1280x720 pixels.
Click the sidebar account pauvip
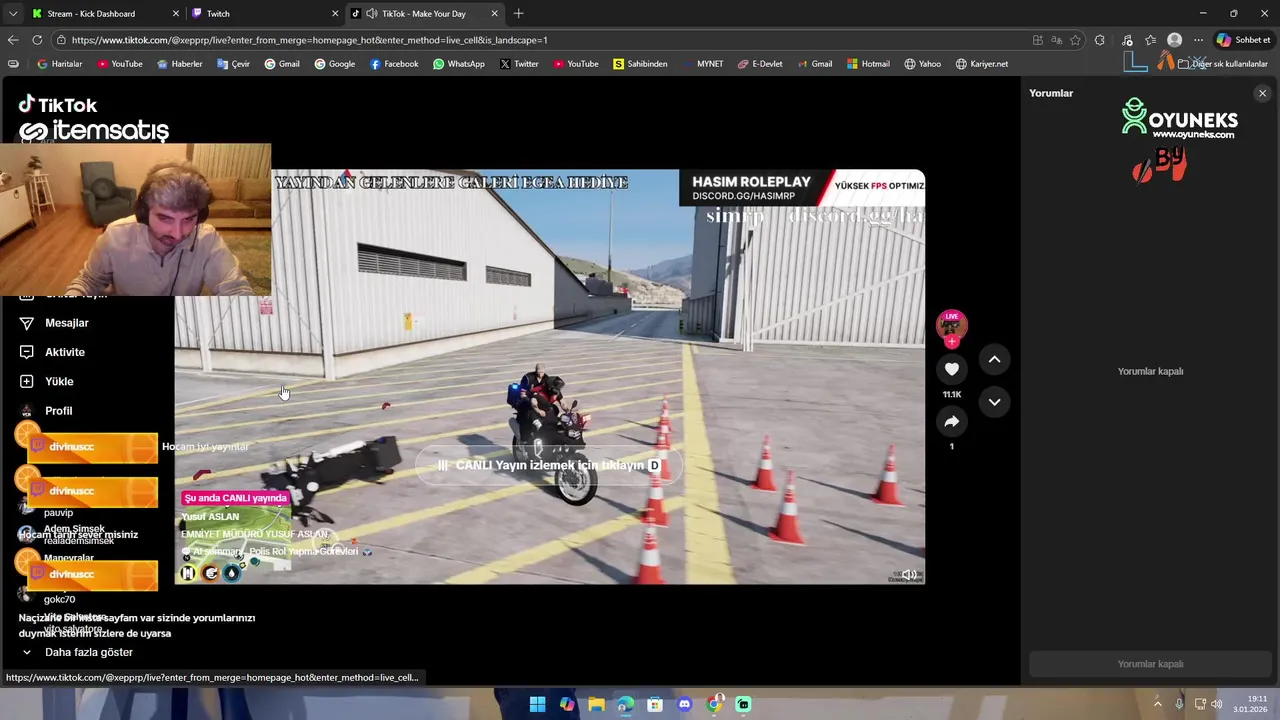(58, 512)
